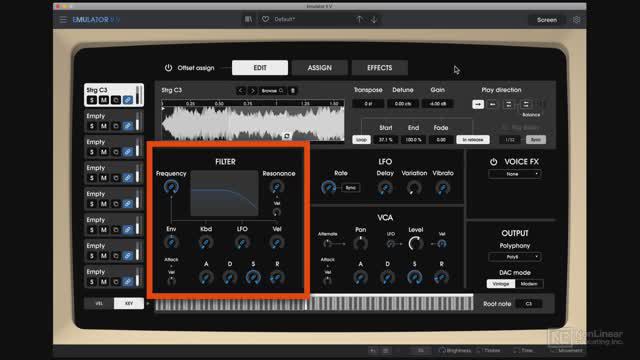
Task: Open the Default preset name menu
Action: click(x=284, y=19)
